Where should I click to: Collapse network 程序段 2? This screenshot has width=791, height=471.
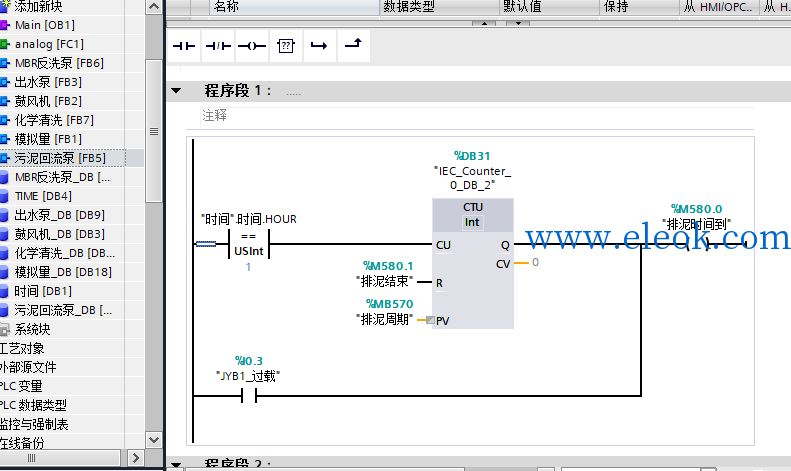176,464
